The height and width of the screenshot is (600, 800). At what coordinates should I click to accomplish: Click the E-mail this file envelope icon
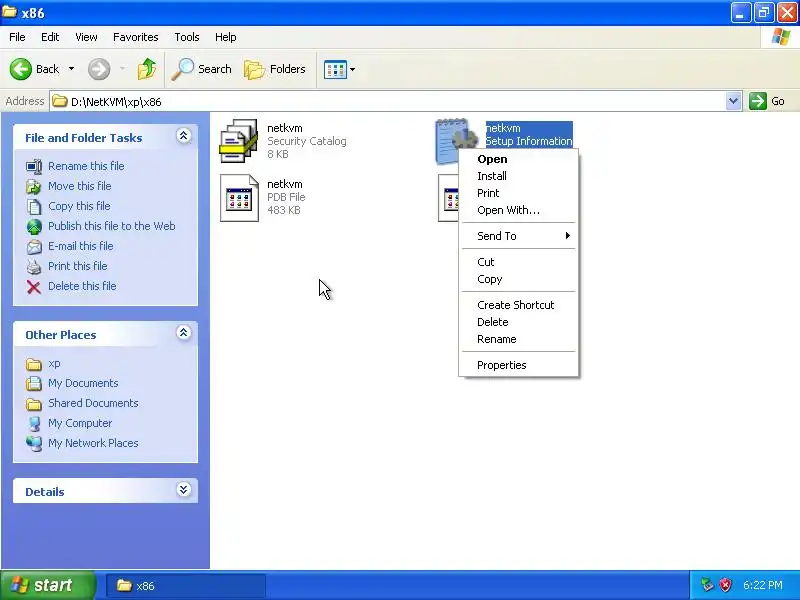click(x=34, y=246)
